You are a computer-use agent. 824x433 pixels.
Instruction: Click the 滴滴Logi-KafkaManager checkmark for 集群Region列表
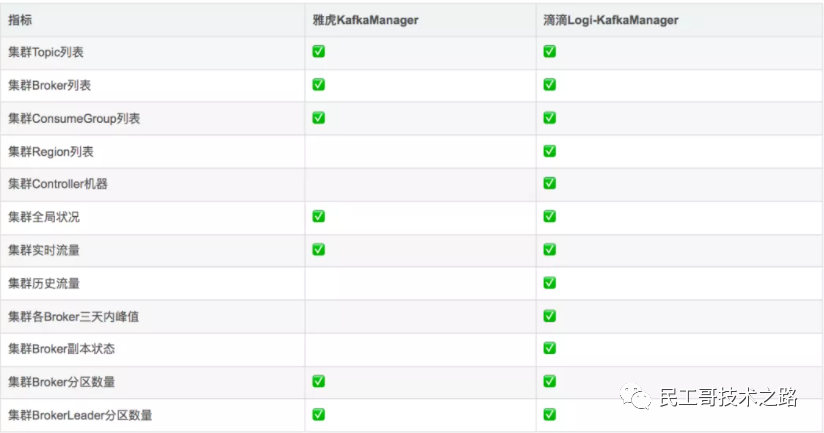tap(550, 151)
